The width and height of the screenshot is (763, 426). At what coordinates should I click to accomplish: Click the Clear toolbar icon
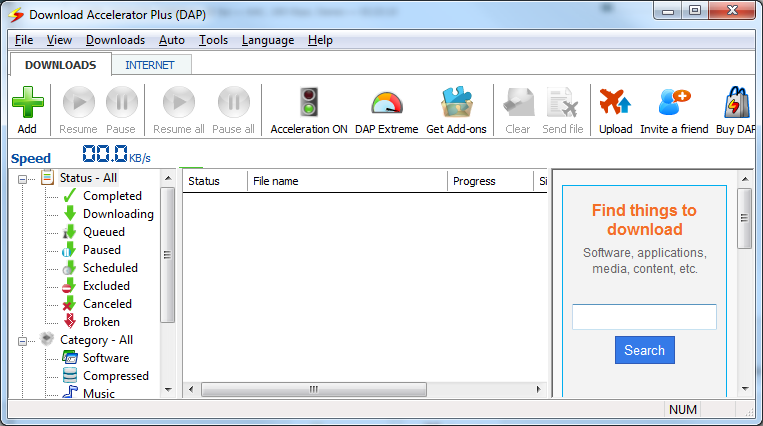(518, 102)
